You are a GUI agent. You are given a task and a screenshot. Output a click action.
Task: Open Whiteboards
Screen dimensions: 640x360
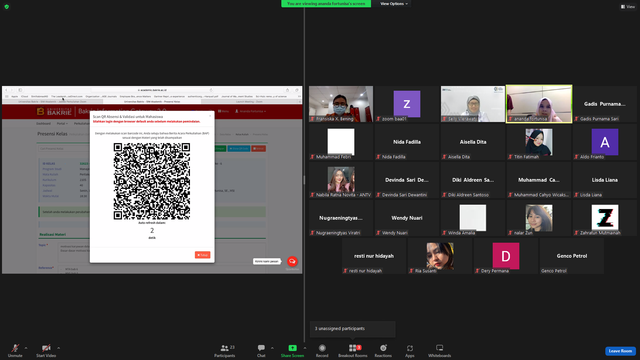tap(440, 350)
